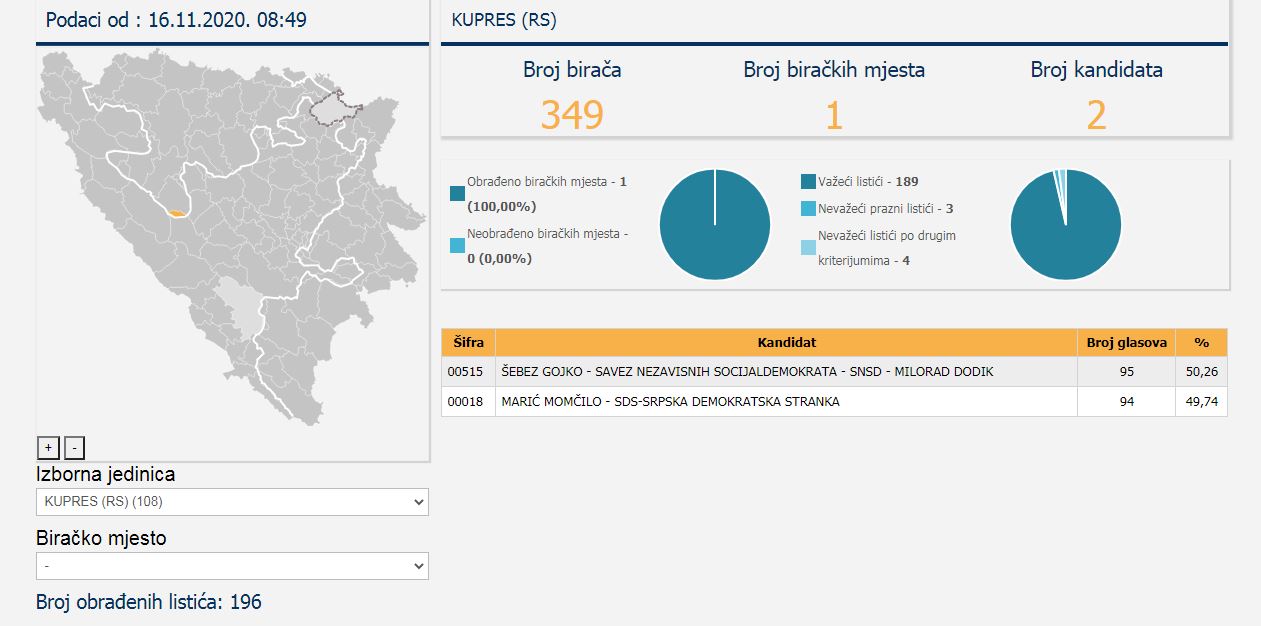Click the Neobrađeno biračkih mjesta legend swatch
Viewport: 1261px width, 626px height.
[x=457, y=245]
